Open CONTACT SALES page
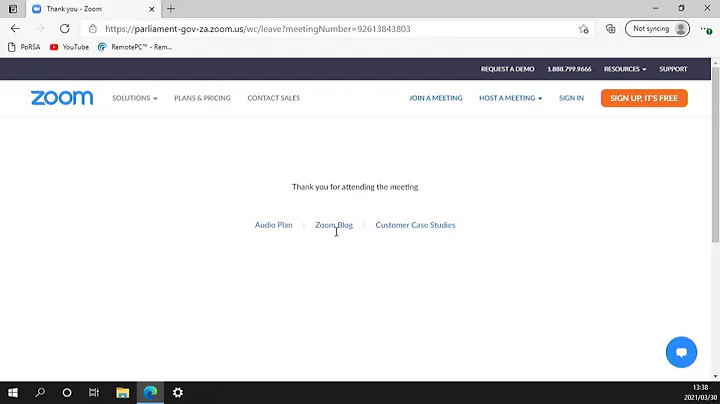 (274, 98)
